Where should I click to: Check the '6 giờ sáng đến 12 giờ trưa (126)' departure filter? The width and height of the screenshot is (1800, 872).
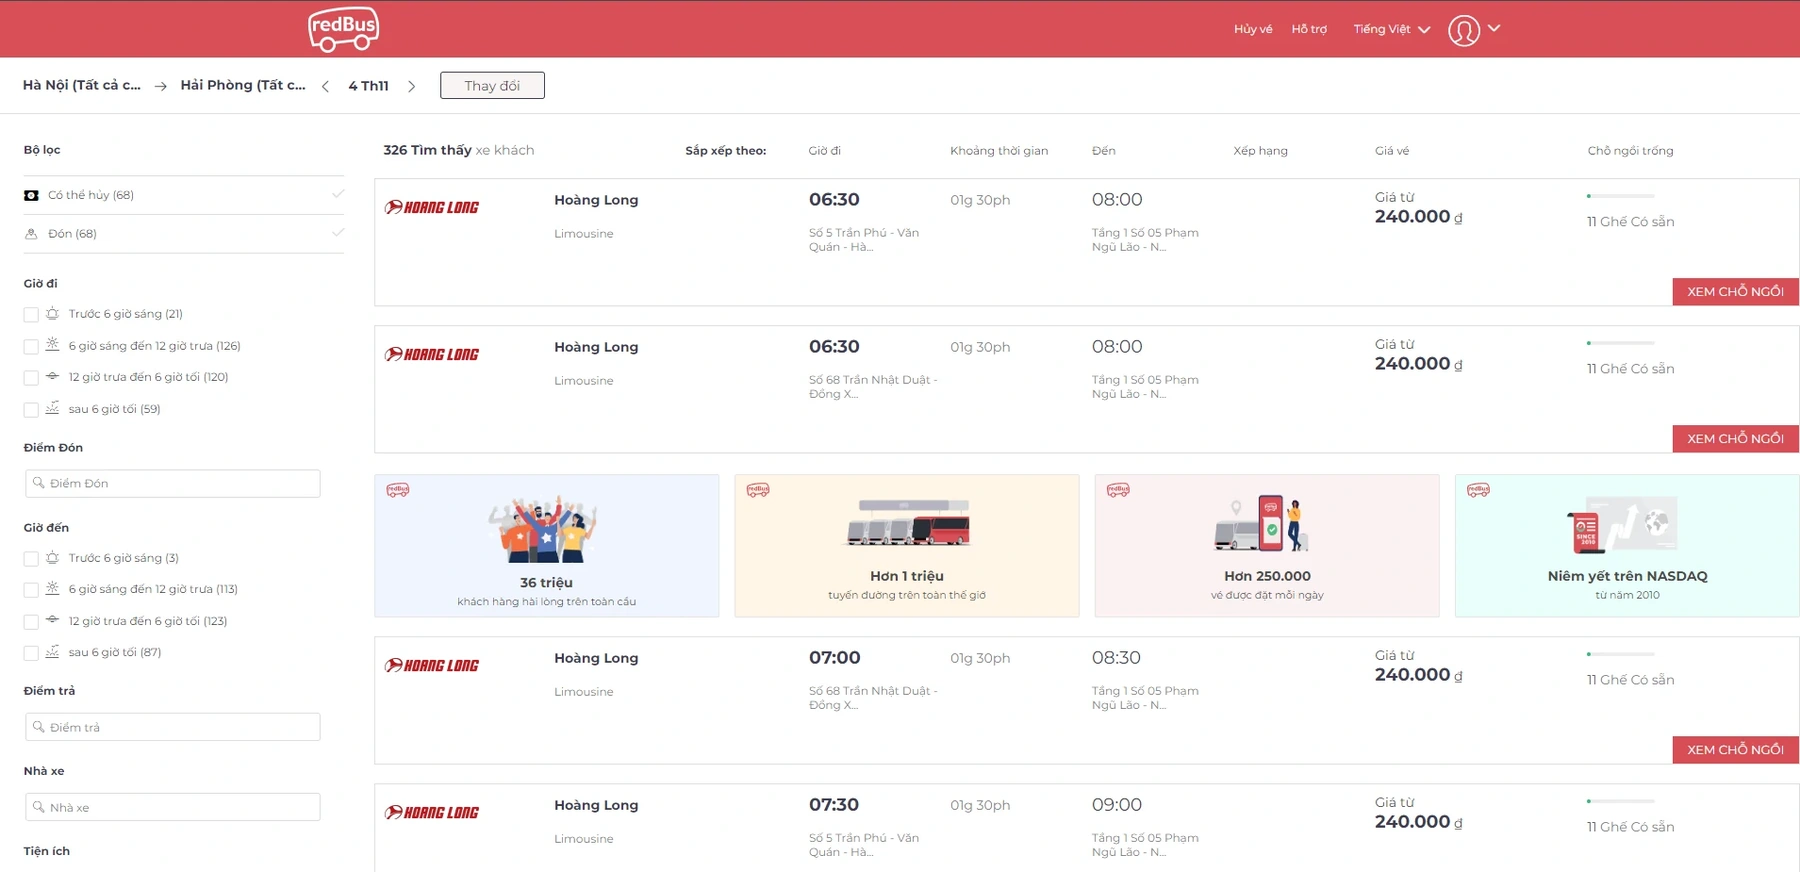pos(31,347)
